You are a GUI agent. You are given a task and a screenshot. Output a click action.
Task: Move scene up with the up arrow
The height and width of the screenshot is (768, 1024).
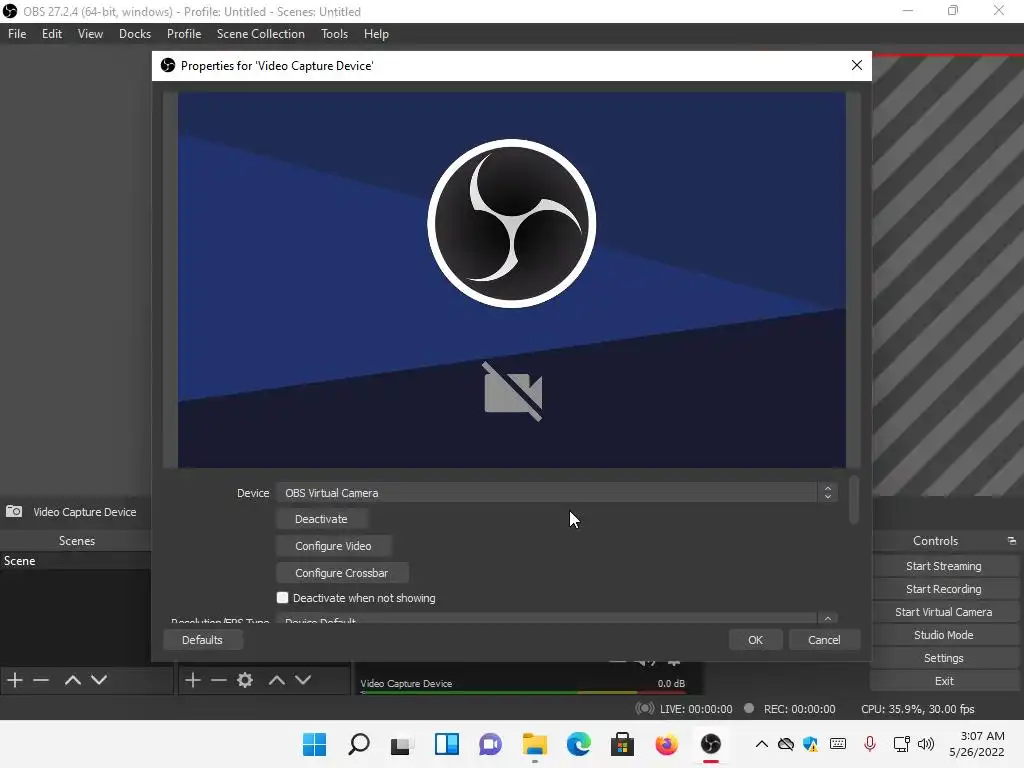tap(72, 680)
